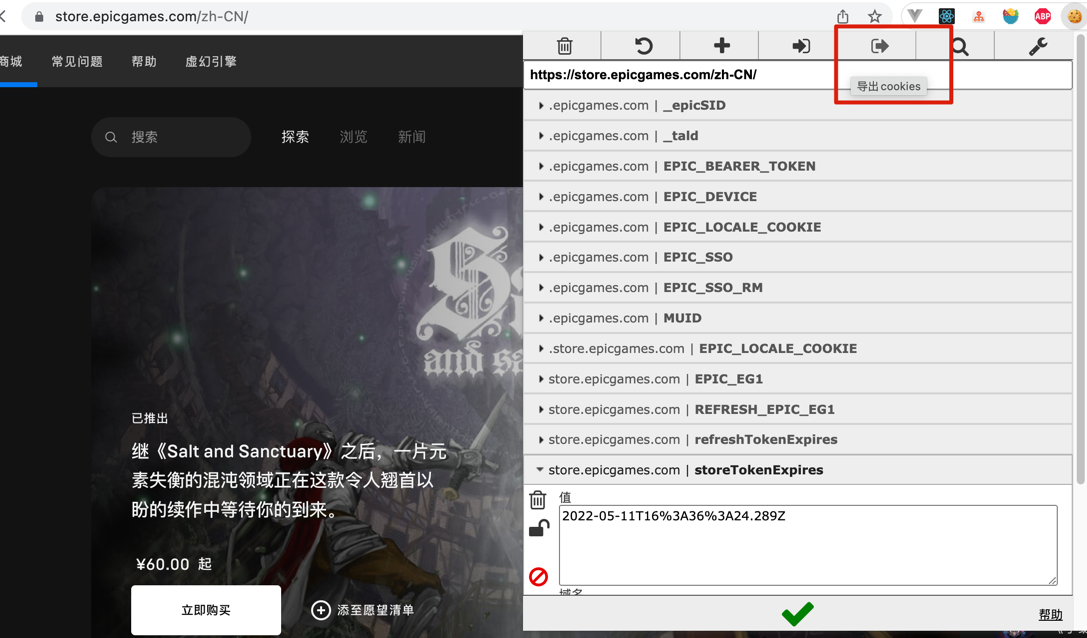
Task: Open the 虚幻引擎 nav item
Action: (x=211, y=62)
